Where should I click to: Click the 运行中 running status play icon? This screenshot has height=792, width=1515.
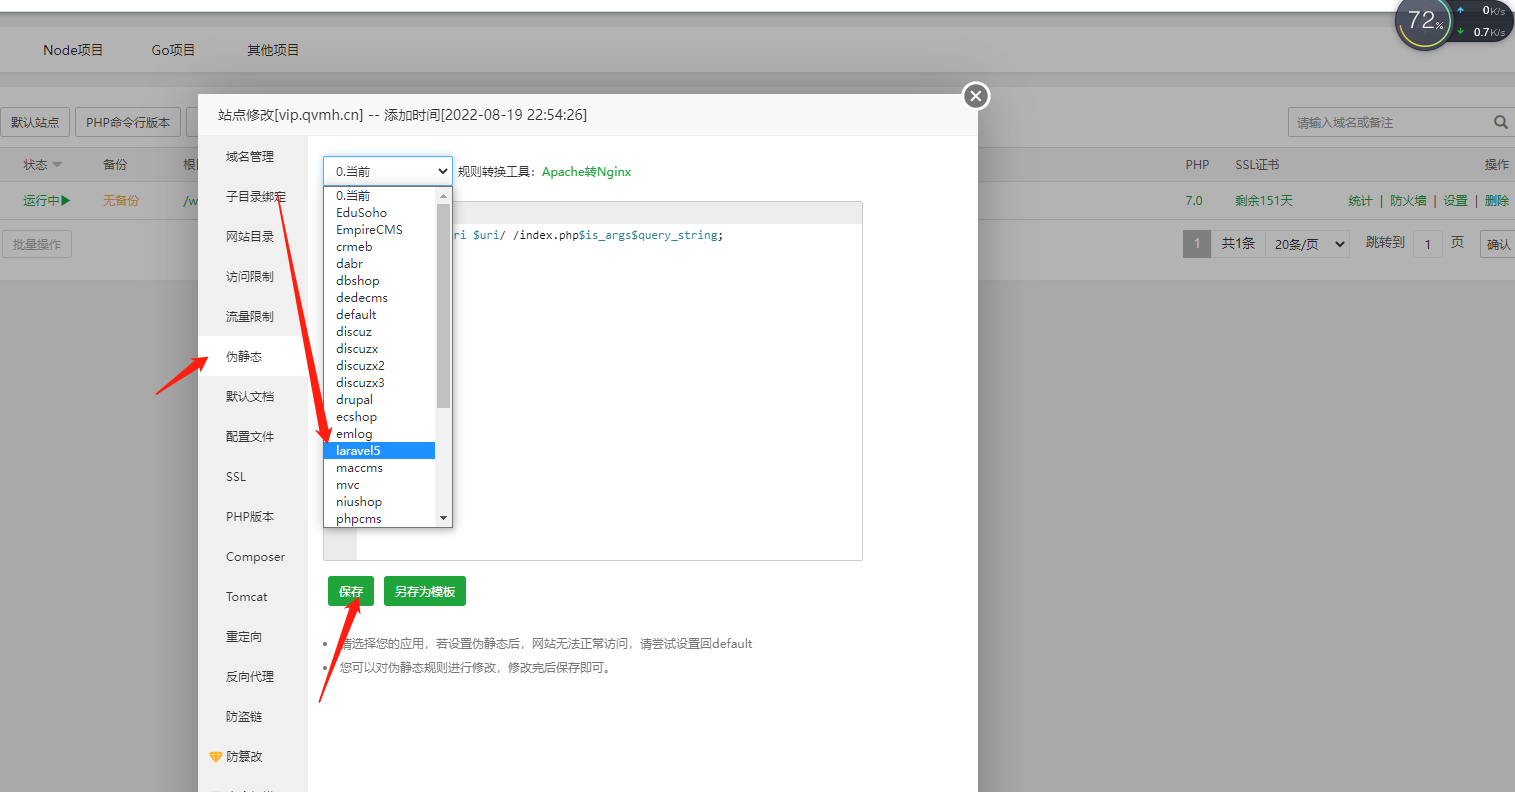tap(66, 200)
